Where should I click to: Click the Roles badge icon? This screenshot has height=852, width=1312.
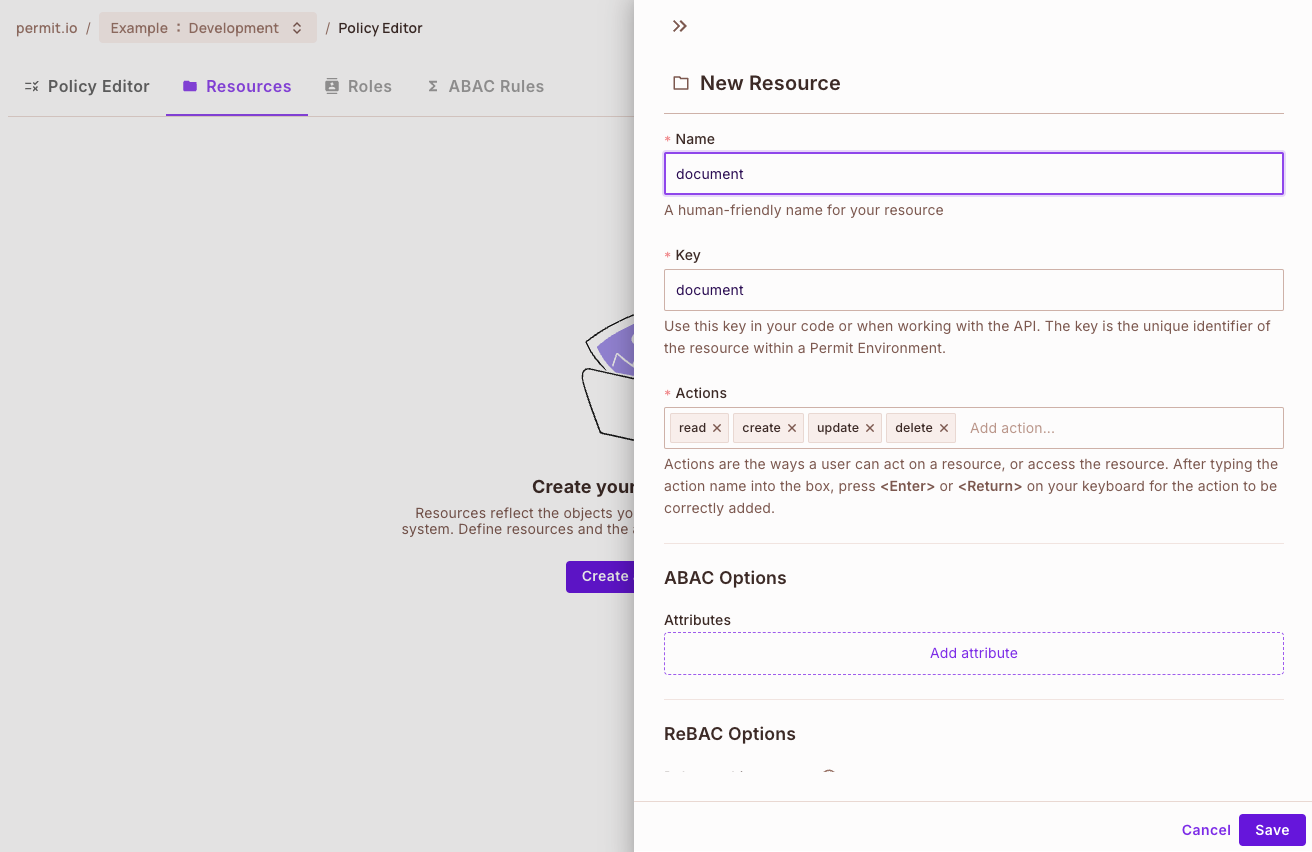pos(330,86)
